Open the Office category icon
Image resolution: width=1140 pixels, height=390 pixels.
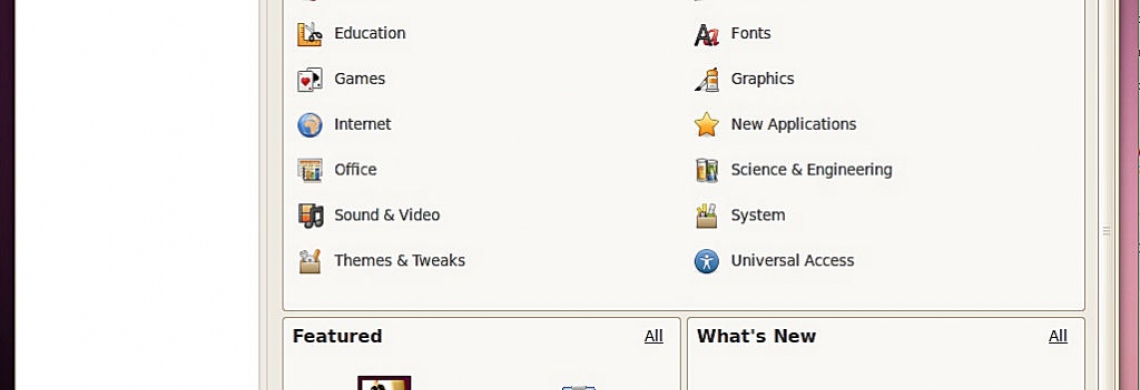click(x=310, y=170)
